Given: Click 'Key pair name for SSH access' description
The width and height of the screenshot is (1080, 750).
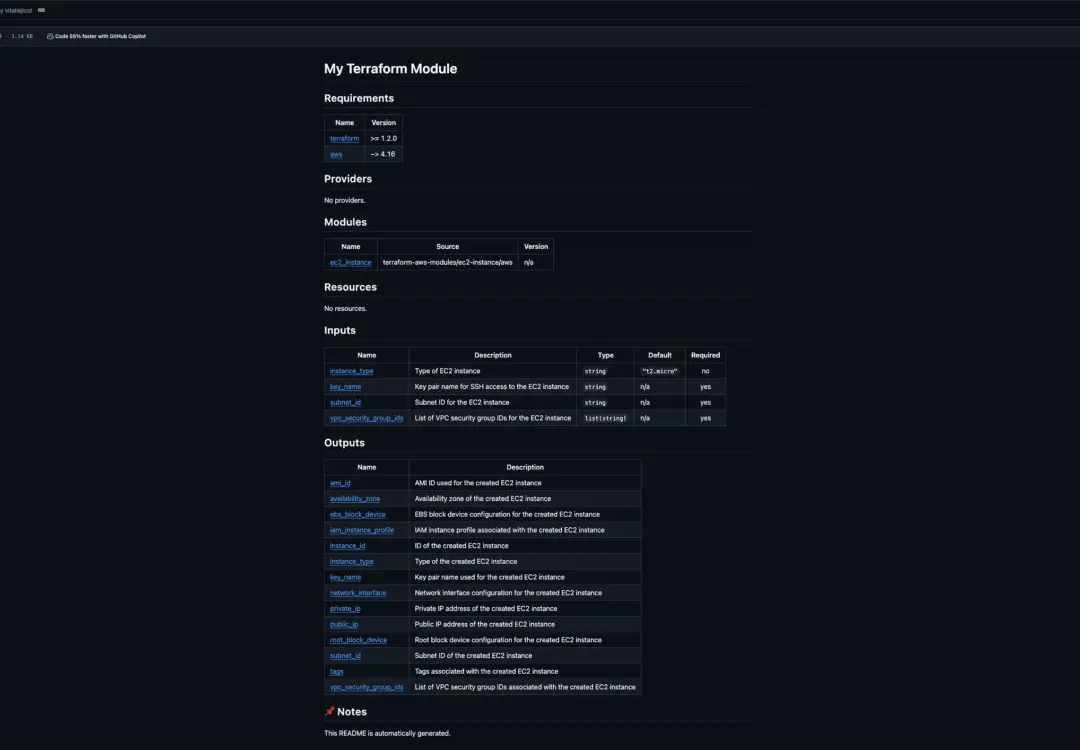Looking at the screenshot, I should tap(492, 387).
